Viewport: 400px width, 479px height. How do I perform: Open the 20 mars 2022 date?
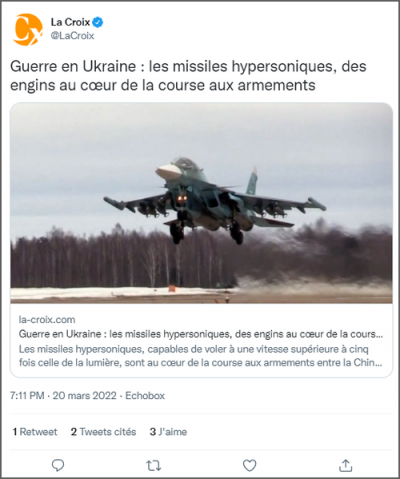[85, 396]
